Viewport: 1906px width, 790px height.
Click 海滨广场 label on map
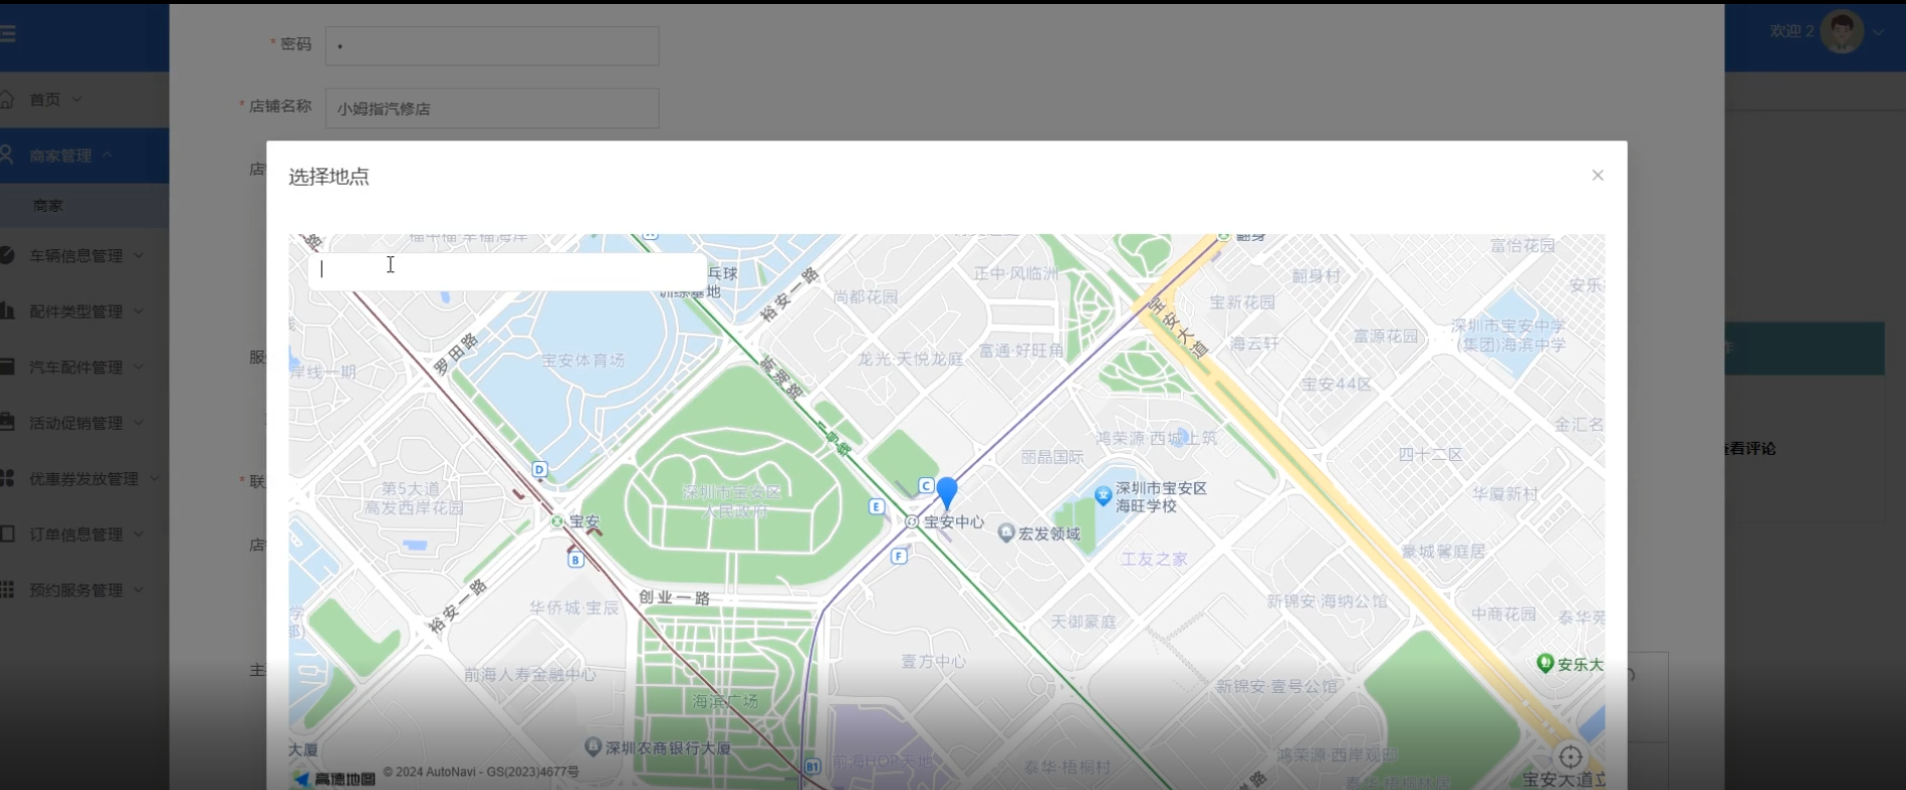point(725,701)
